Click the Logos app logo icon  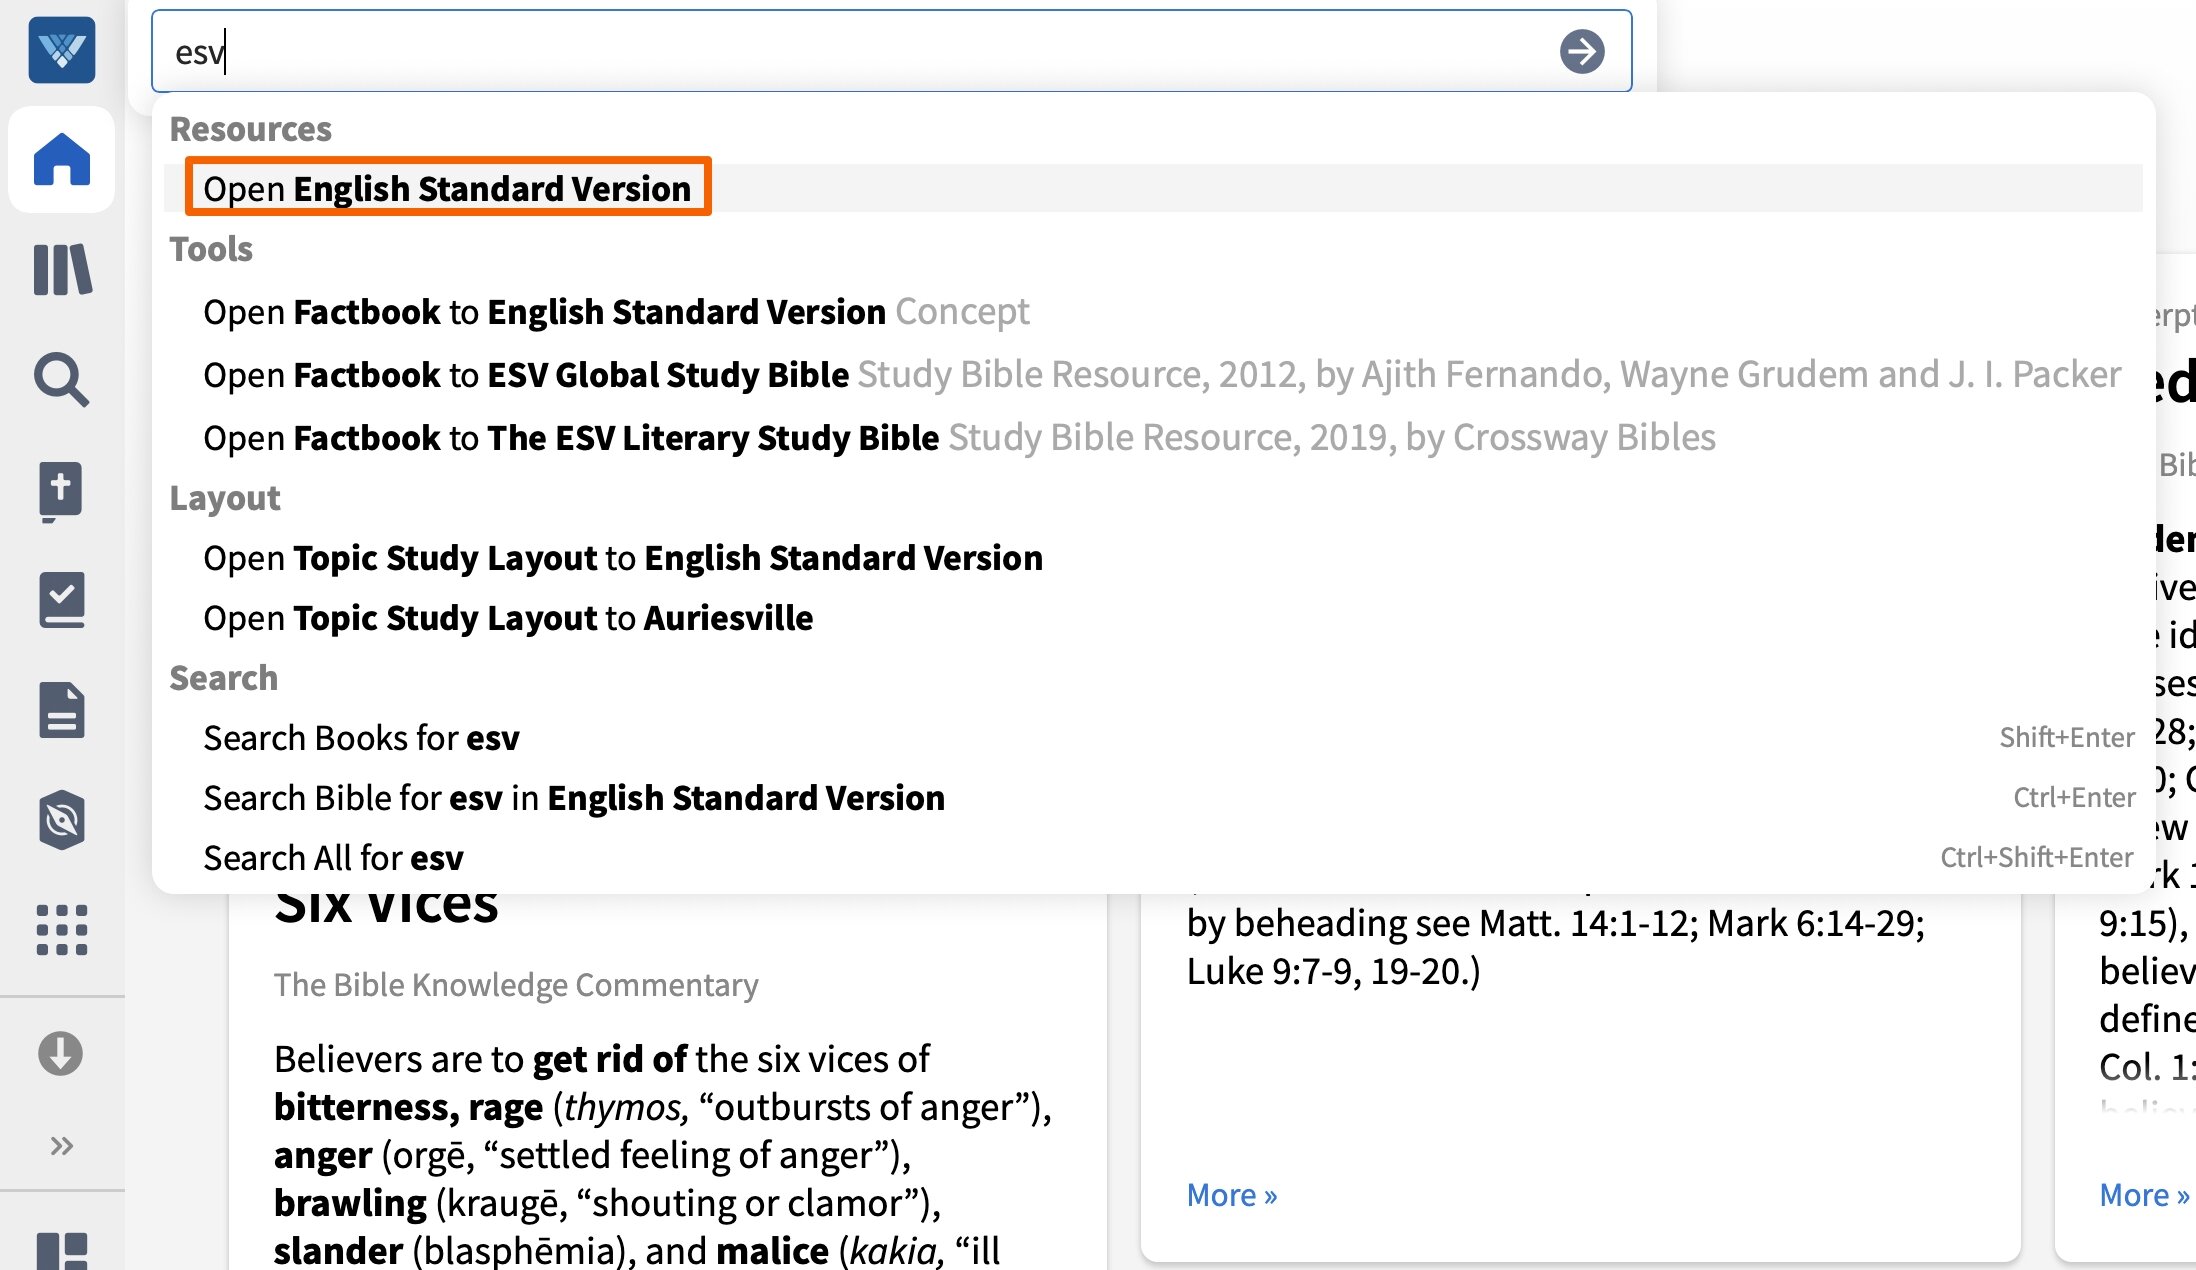62,50
